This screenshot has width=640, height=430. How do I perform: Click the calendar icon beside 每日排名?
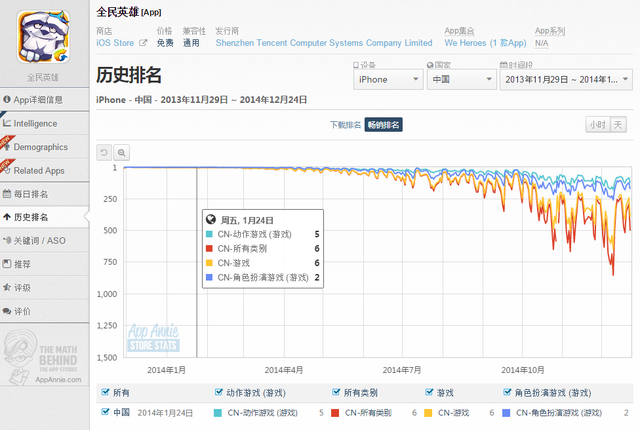point(7,193)
